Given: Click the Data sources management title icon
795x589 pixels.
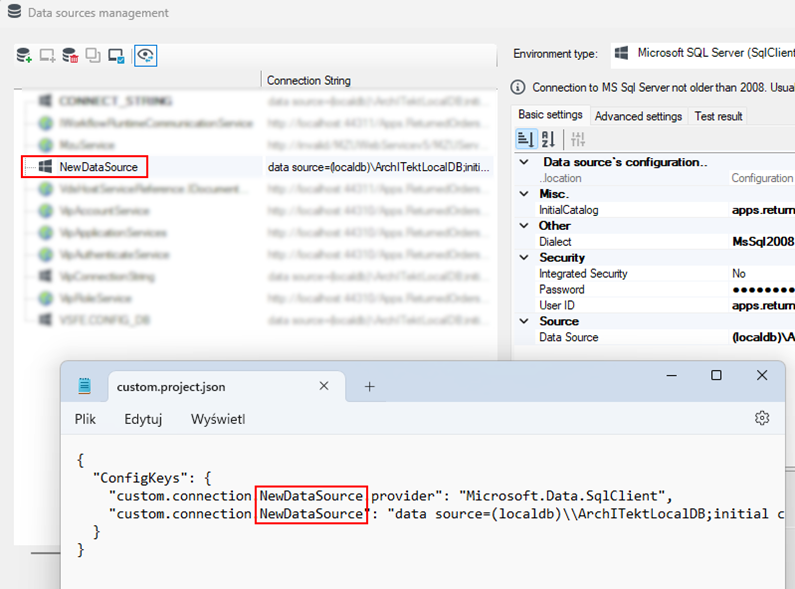Looking at the screenshot, I should click(14, 12).
